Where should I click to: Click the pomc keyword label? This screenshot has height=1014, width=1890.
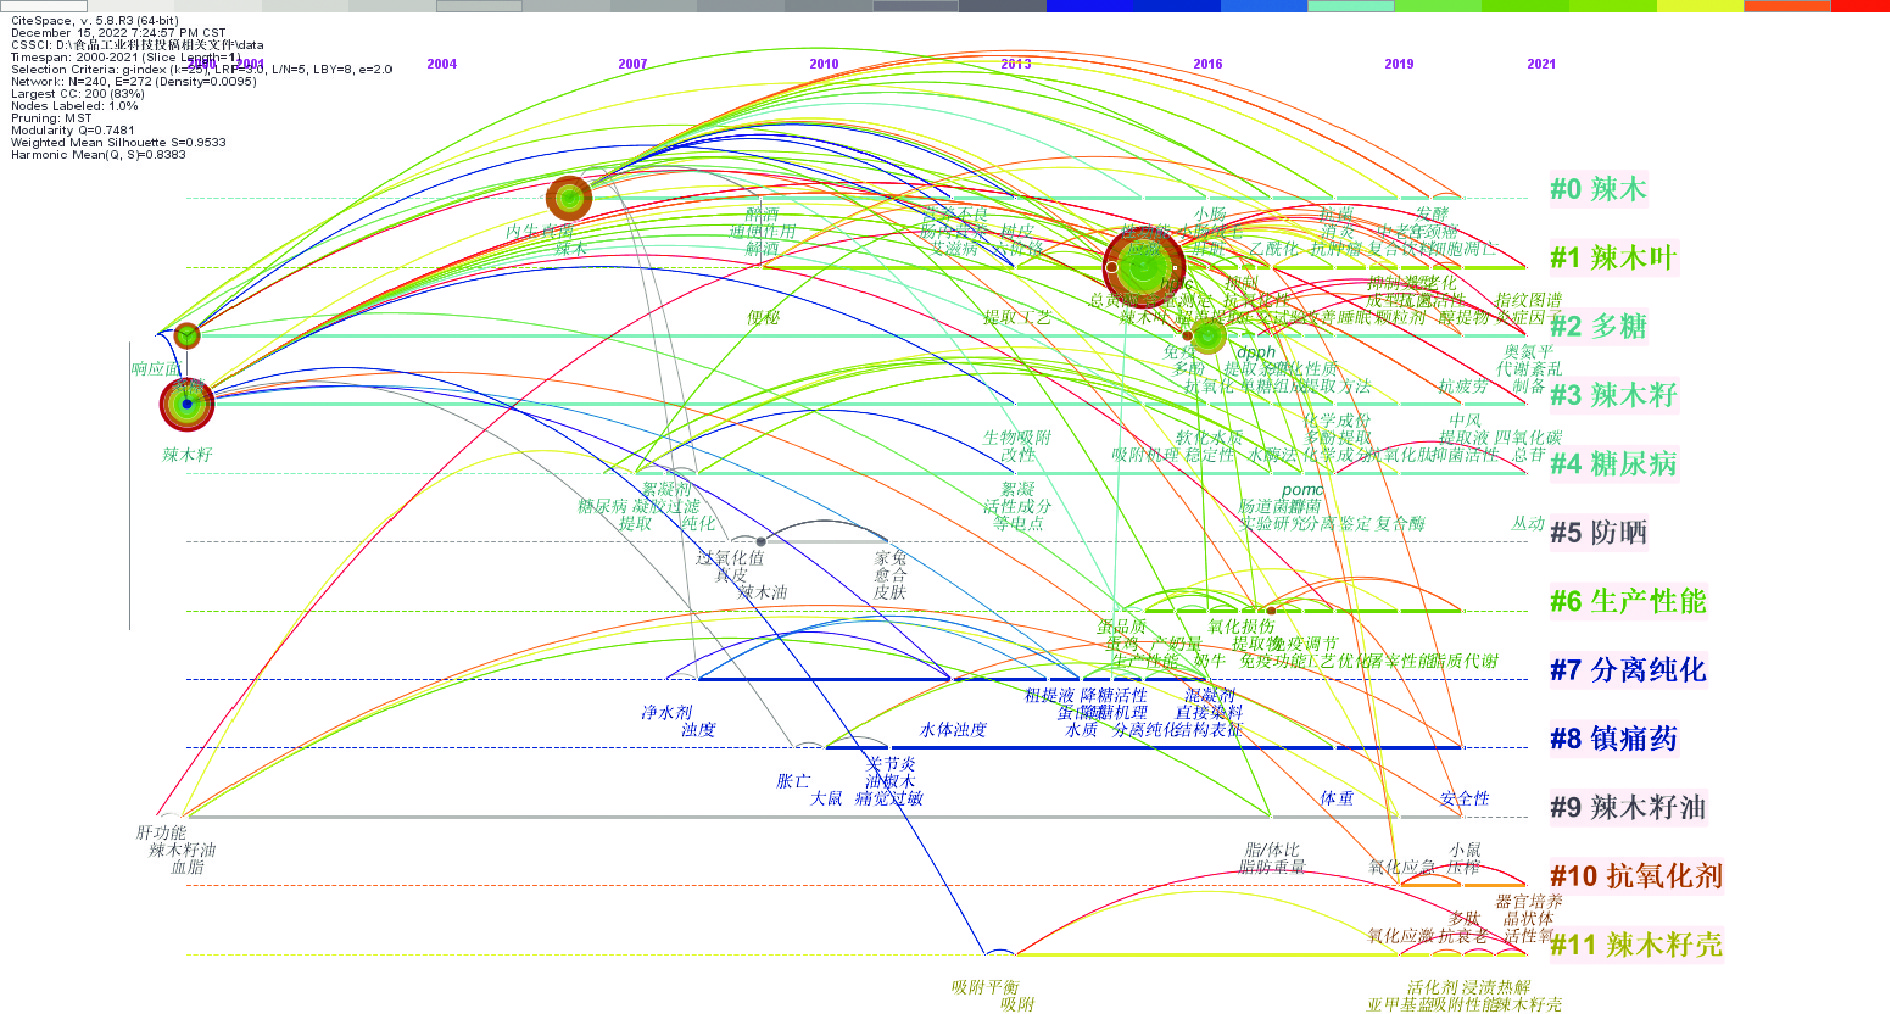pos(1302,490)
